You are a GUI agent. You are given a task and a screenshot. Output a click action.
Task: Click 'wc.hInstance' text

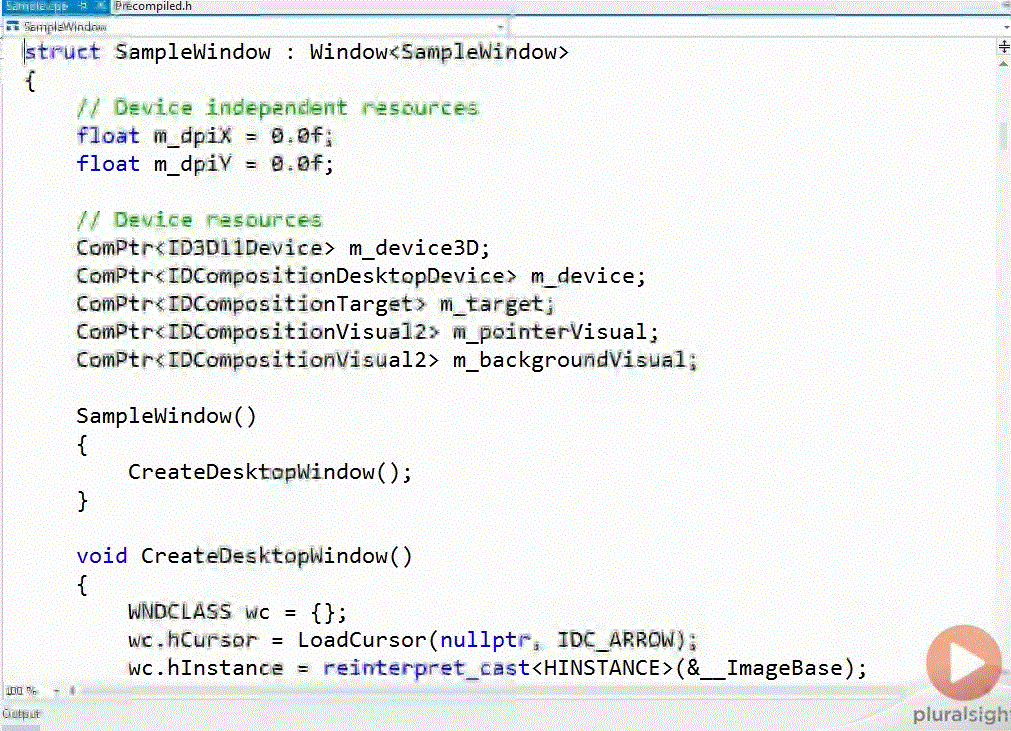click(206, 668)
